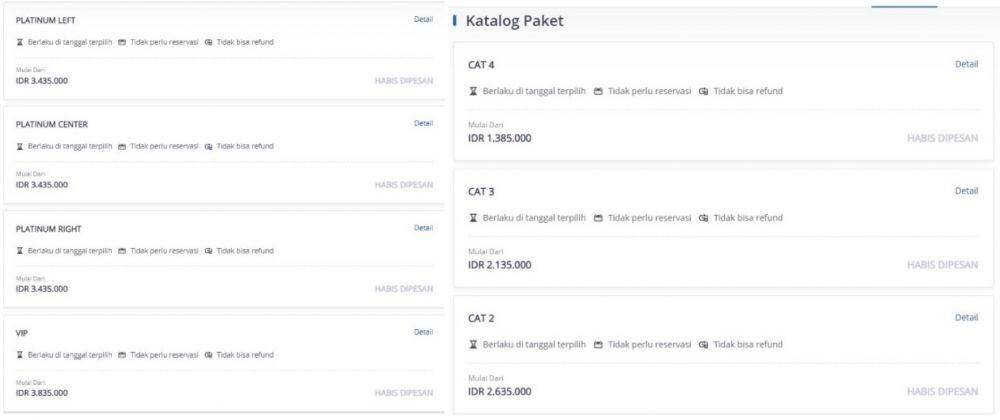1000x420 pixels.
Task: Click hourglass icon in VIP package
Action: [20, 355]
